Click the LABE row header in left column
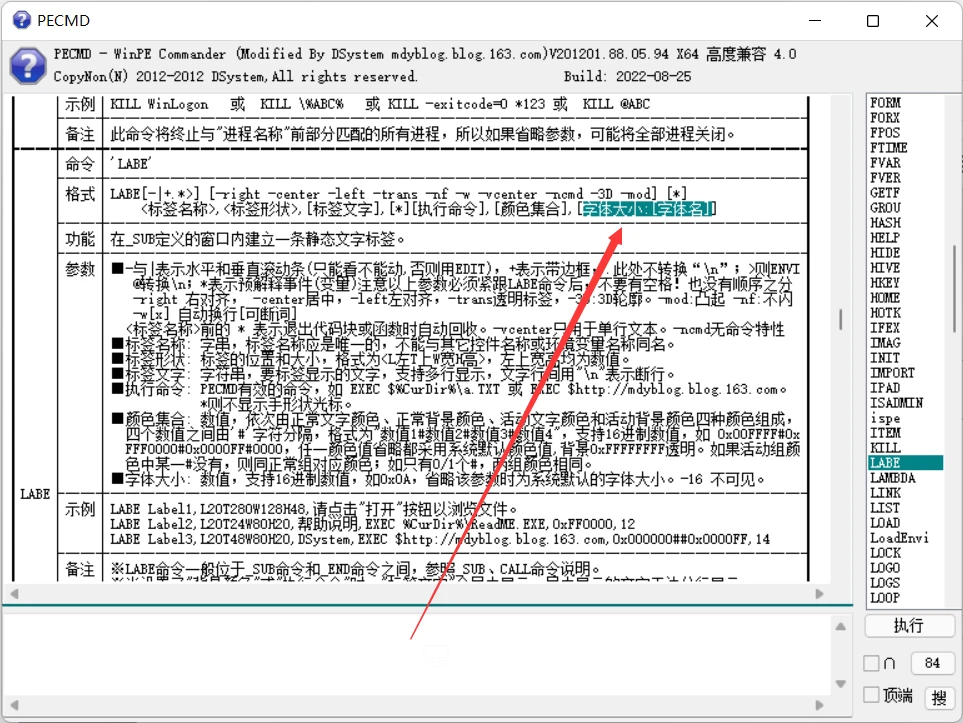Image resolution: width=963 pixels, height=723 pixels. click(35, 494)
